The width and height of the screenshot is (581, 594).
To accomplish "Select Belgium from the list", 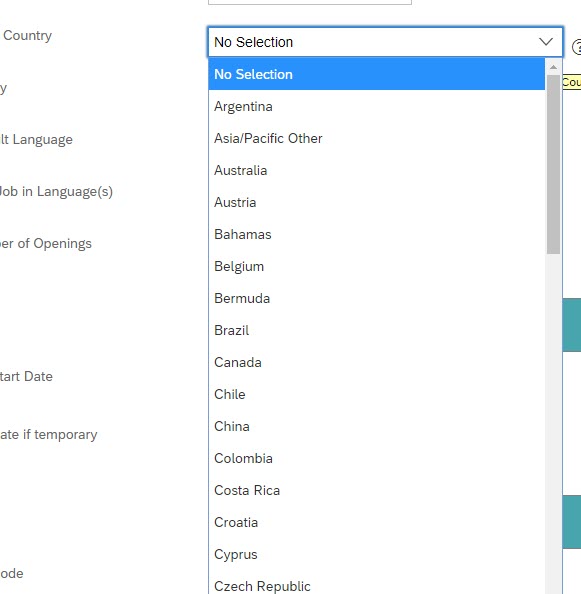I will coord(376,266).
